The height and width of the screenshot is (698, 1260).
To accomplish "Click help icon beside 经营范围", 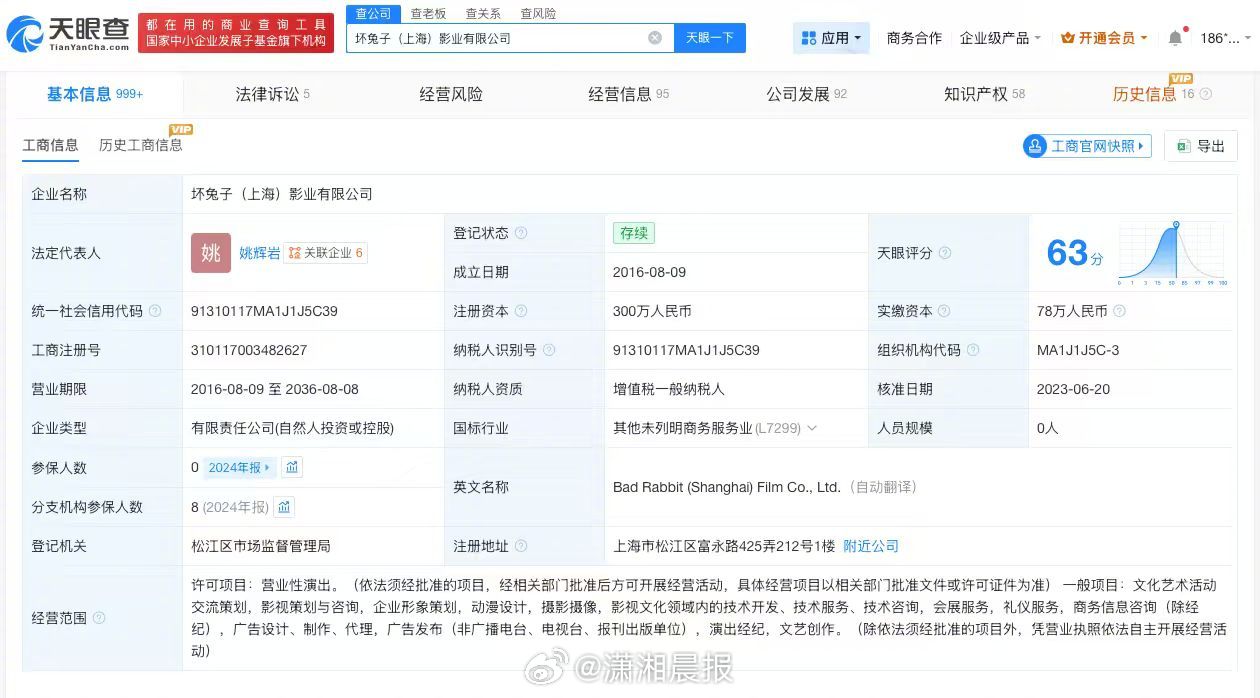I will pyautogui.click(x=99, y=618).
